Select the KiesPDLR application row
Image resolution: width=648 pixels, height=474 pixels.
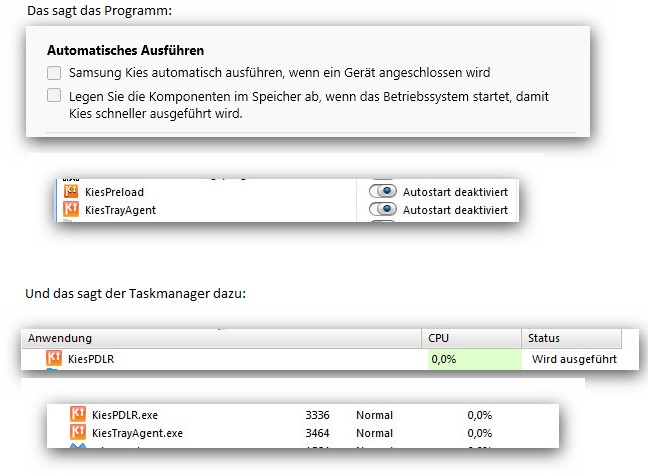(326, 359)
